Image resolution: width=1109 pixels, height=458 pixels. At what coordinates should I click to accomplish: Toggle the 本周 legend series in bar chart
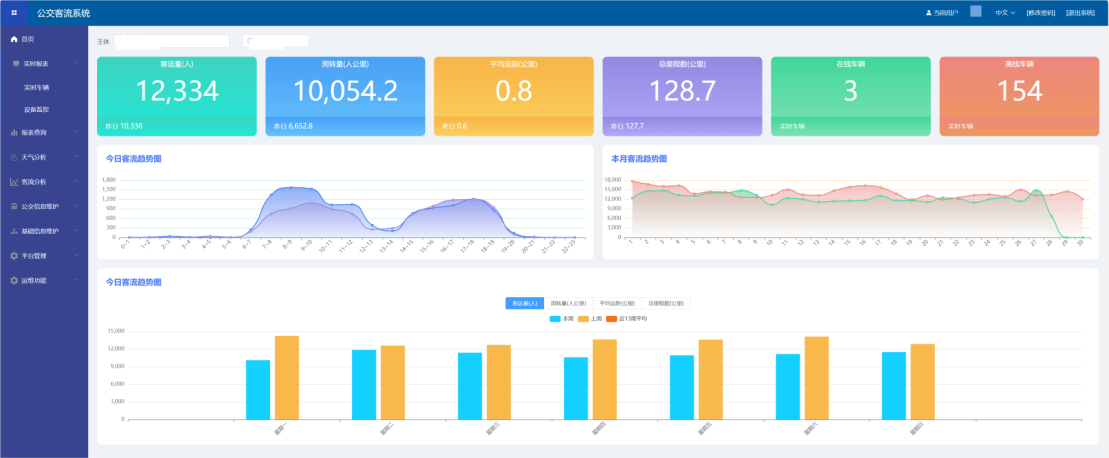tap(555, 318)
